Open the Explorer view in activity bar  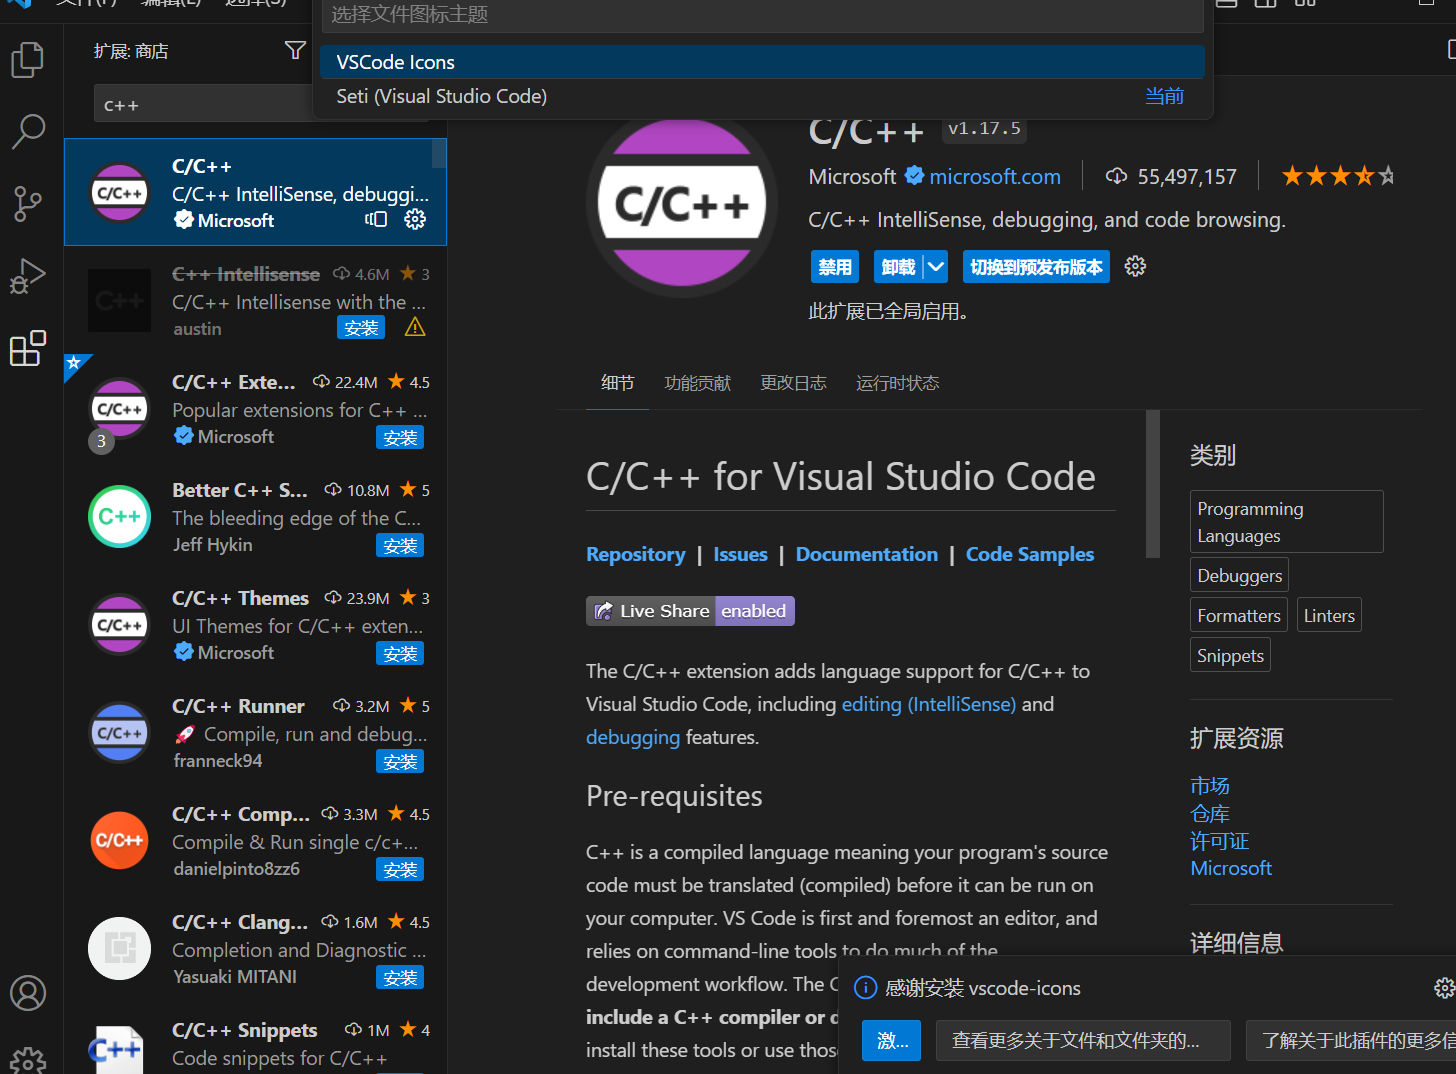click(28, 60)
